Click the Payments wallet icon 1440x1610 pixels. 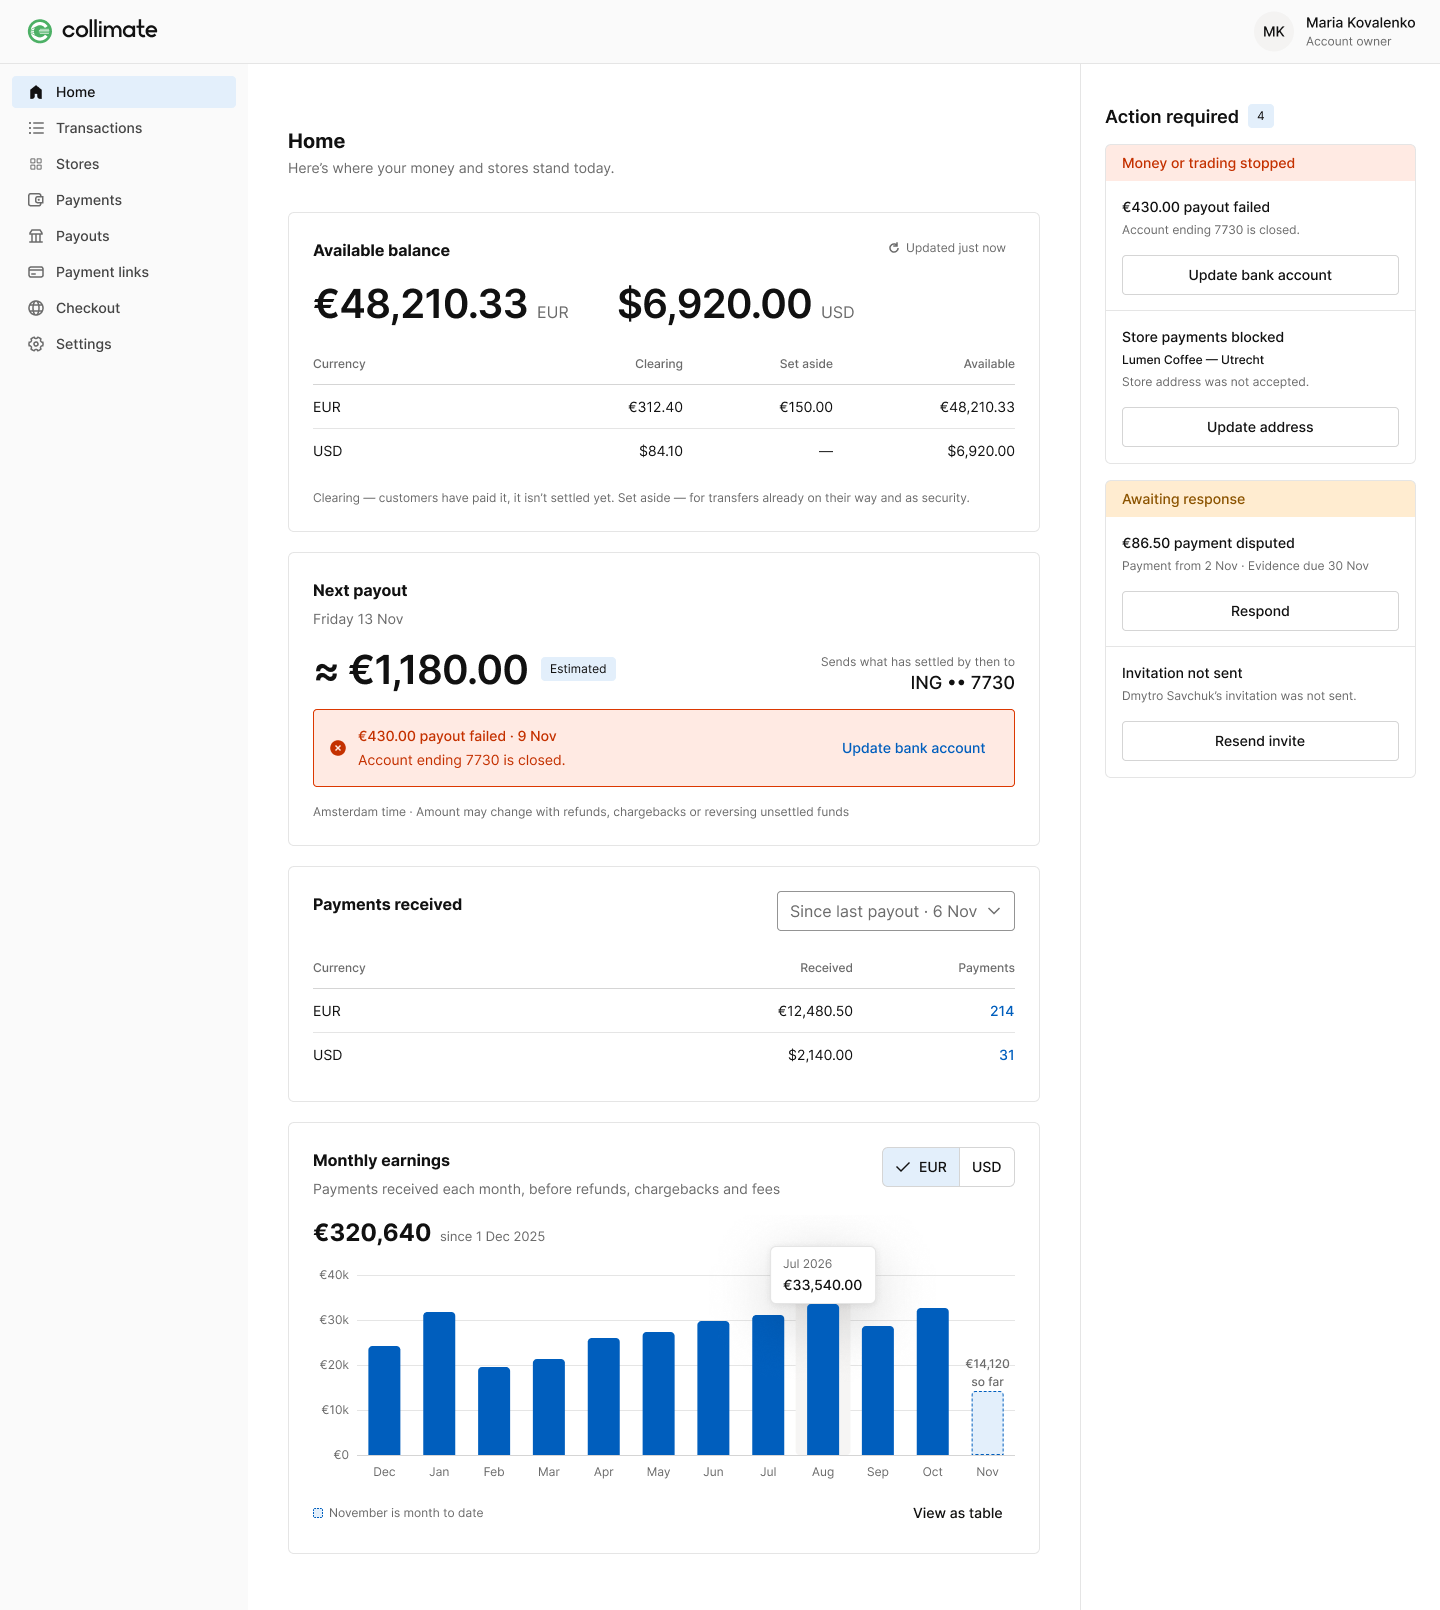36,200
